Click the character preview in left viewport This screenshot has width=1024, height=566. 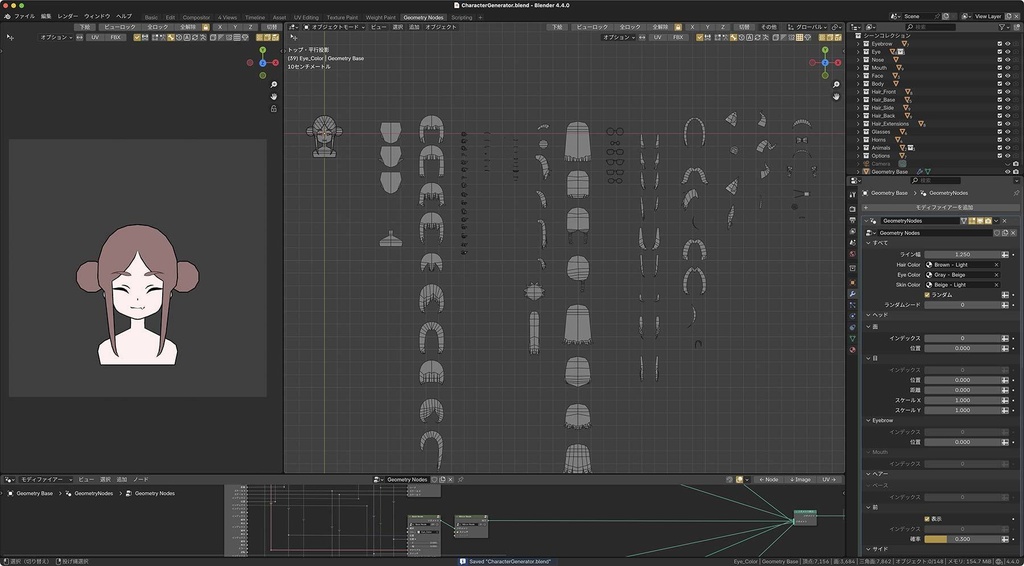[138, 295]
